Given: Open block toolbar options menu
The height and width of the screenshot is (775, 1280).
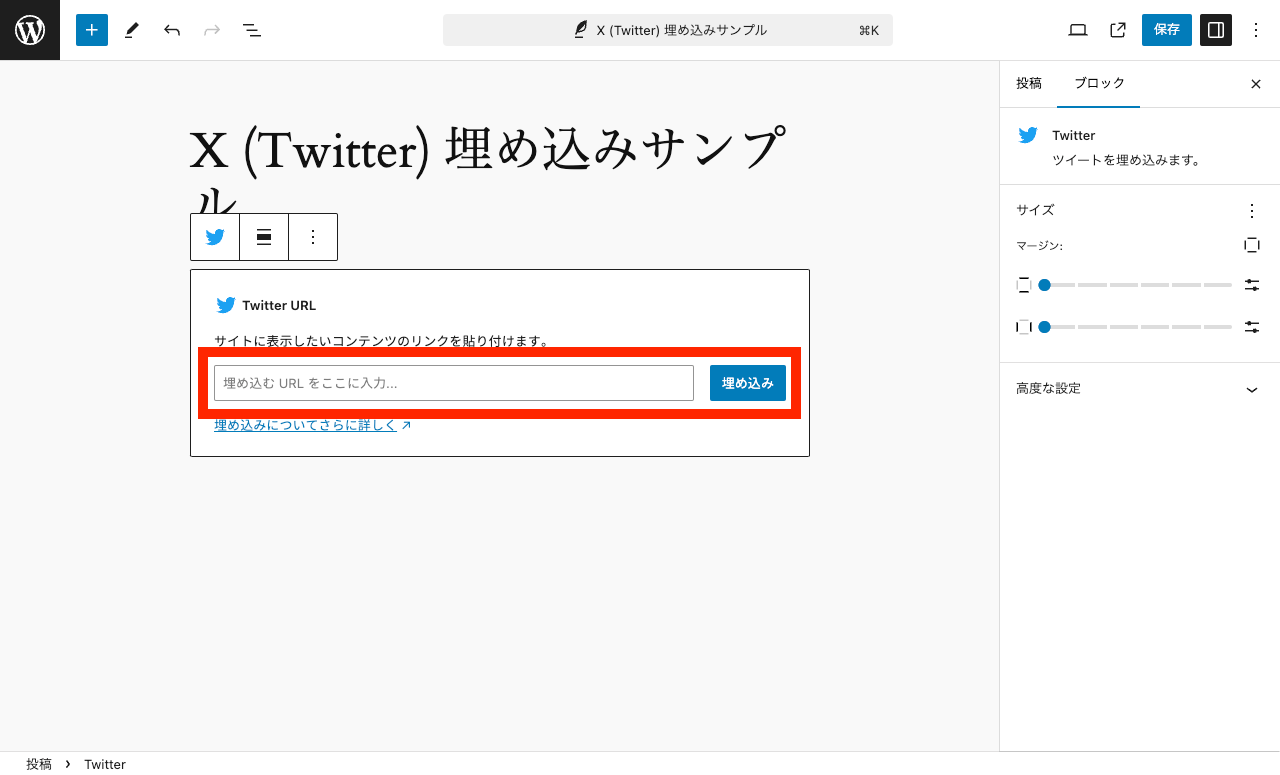Looking at the screenshot, I should tap(313, 237).
